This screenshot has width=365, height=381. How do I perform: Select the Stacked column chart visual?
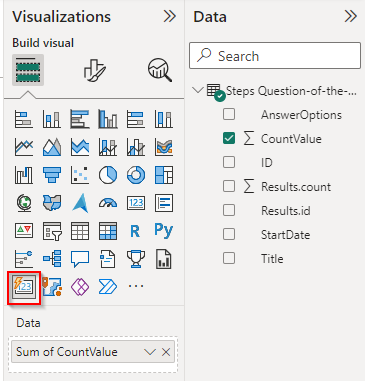(x=52, y=119)
